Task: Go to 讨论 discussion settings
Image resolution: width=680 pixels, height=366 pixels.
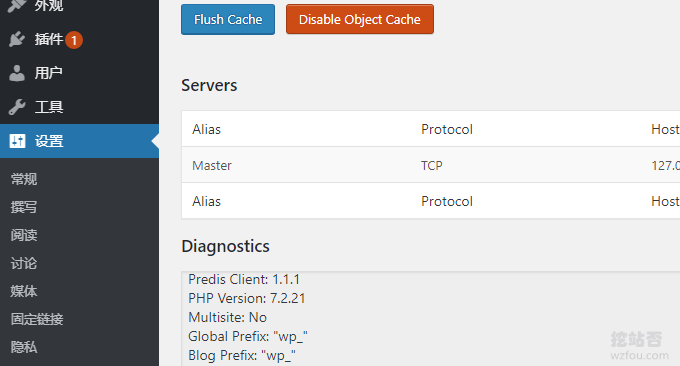Action: point(24,263)
